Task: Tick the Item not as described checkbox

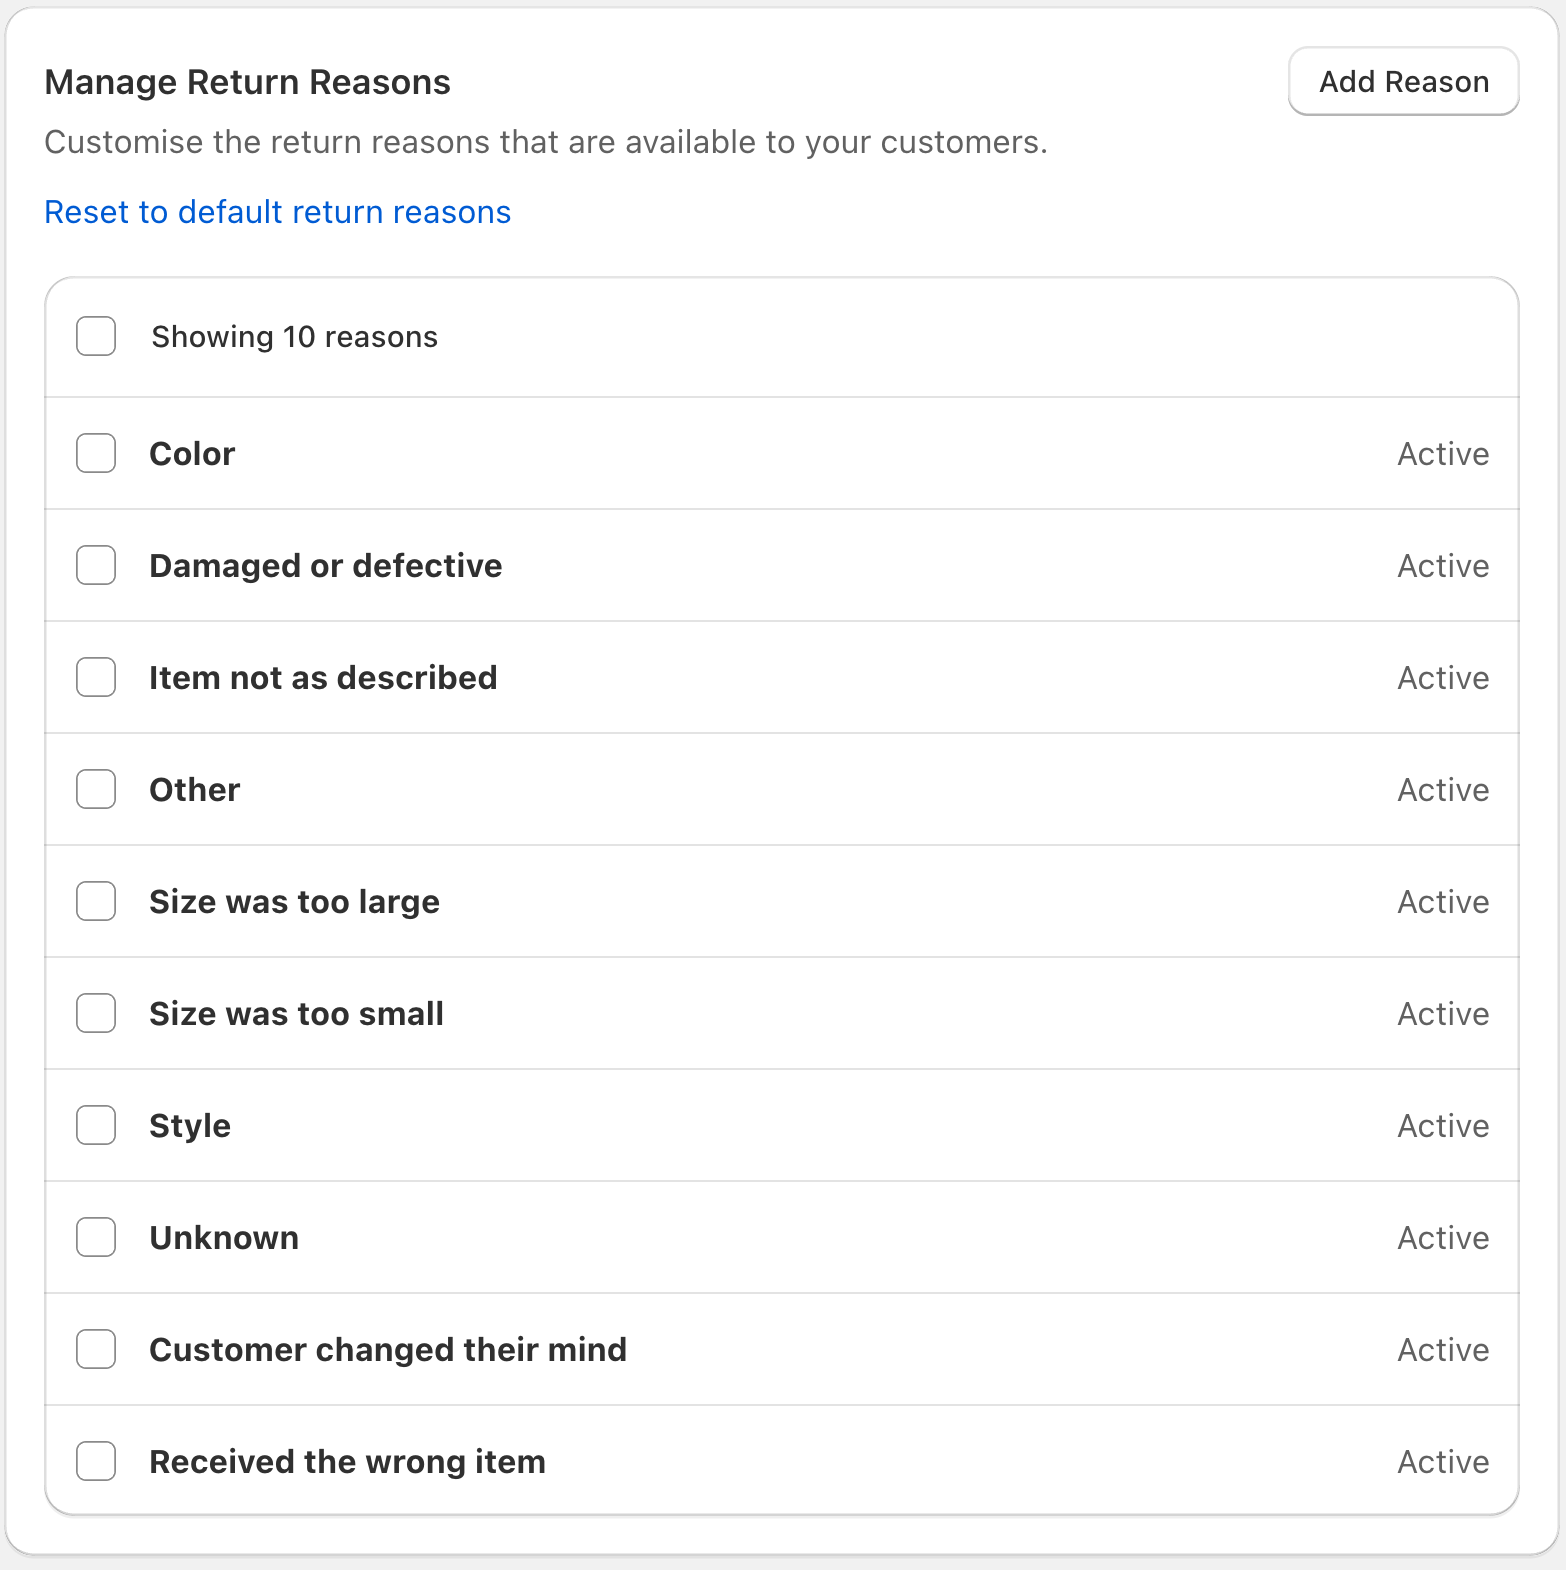Action: point(96,678)
